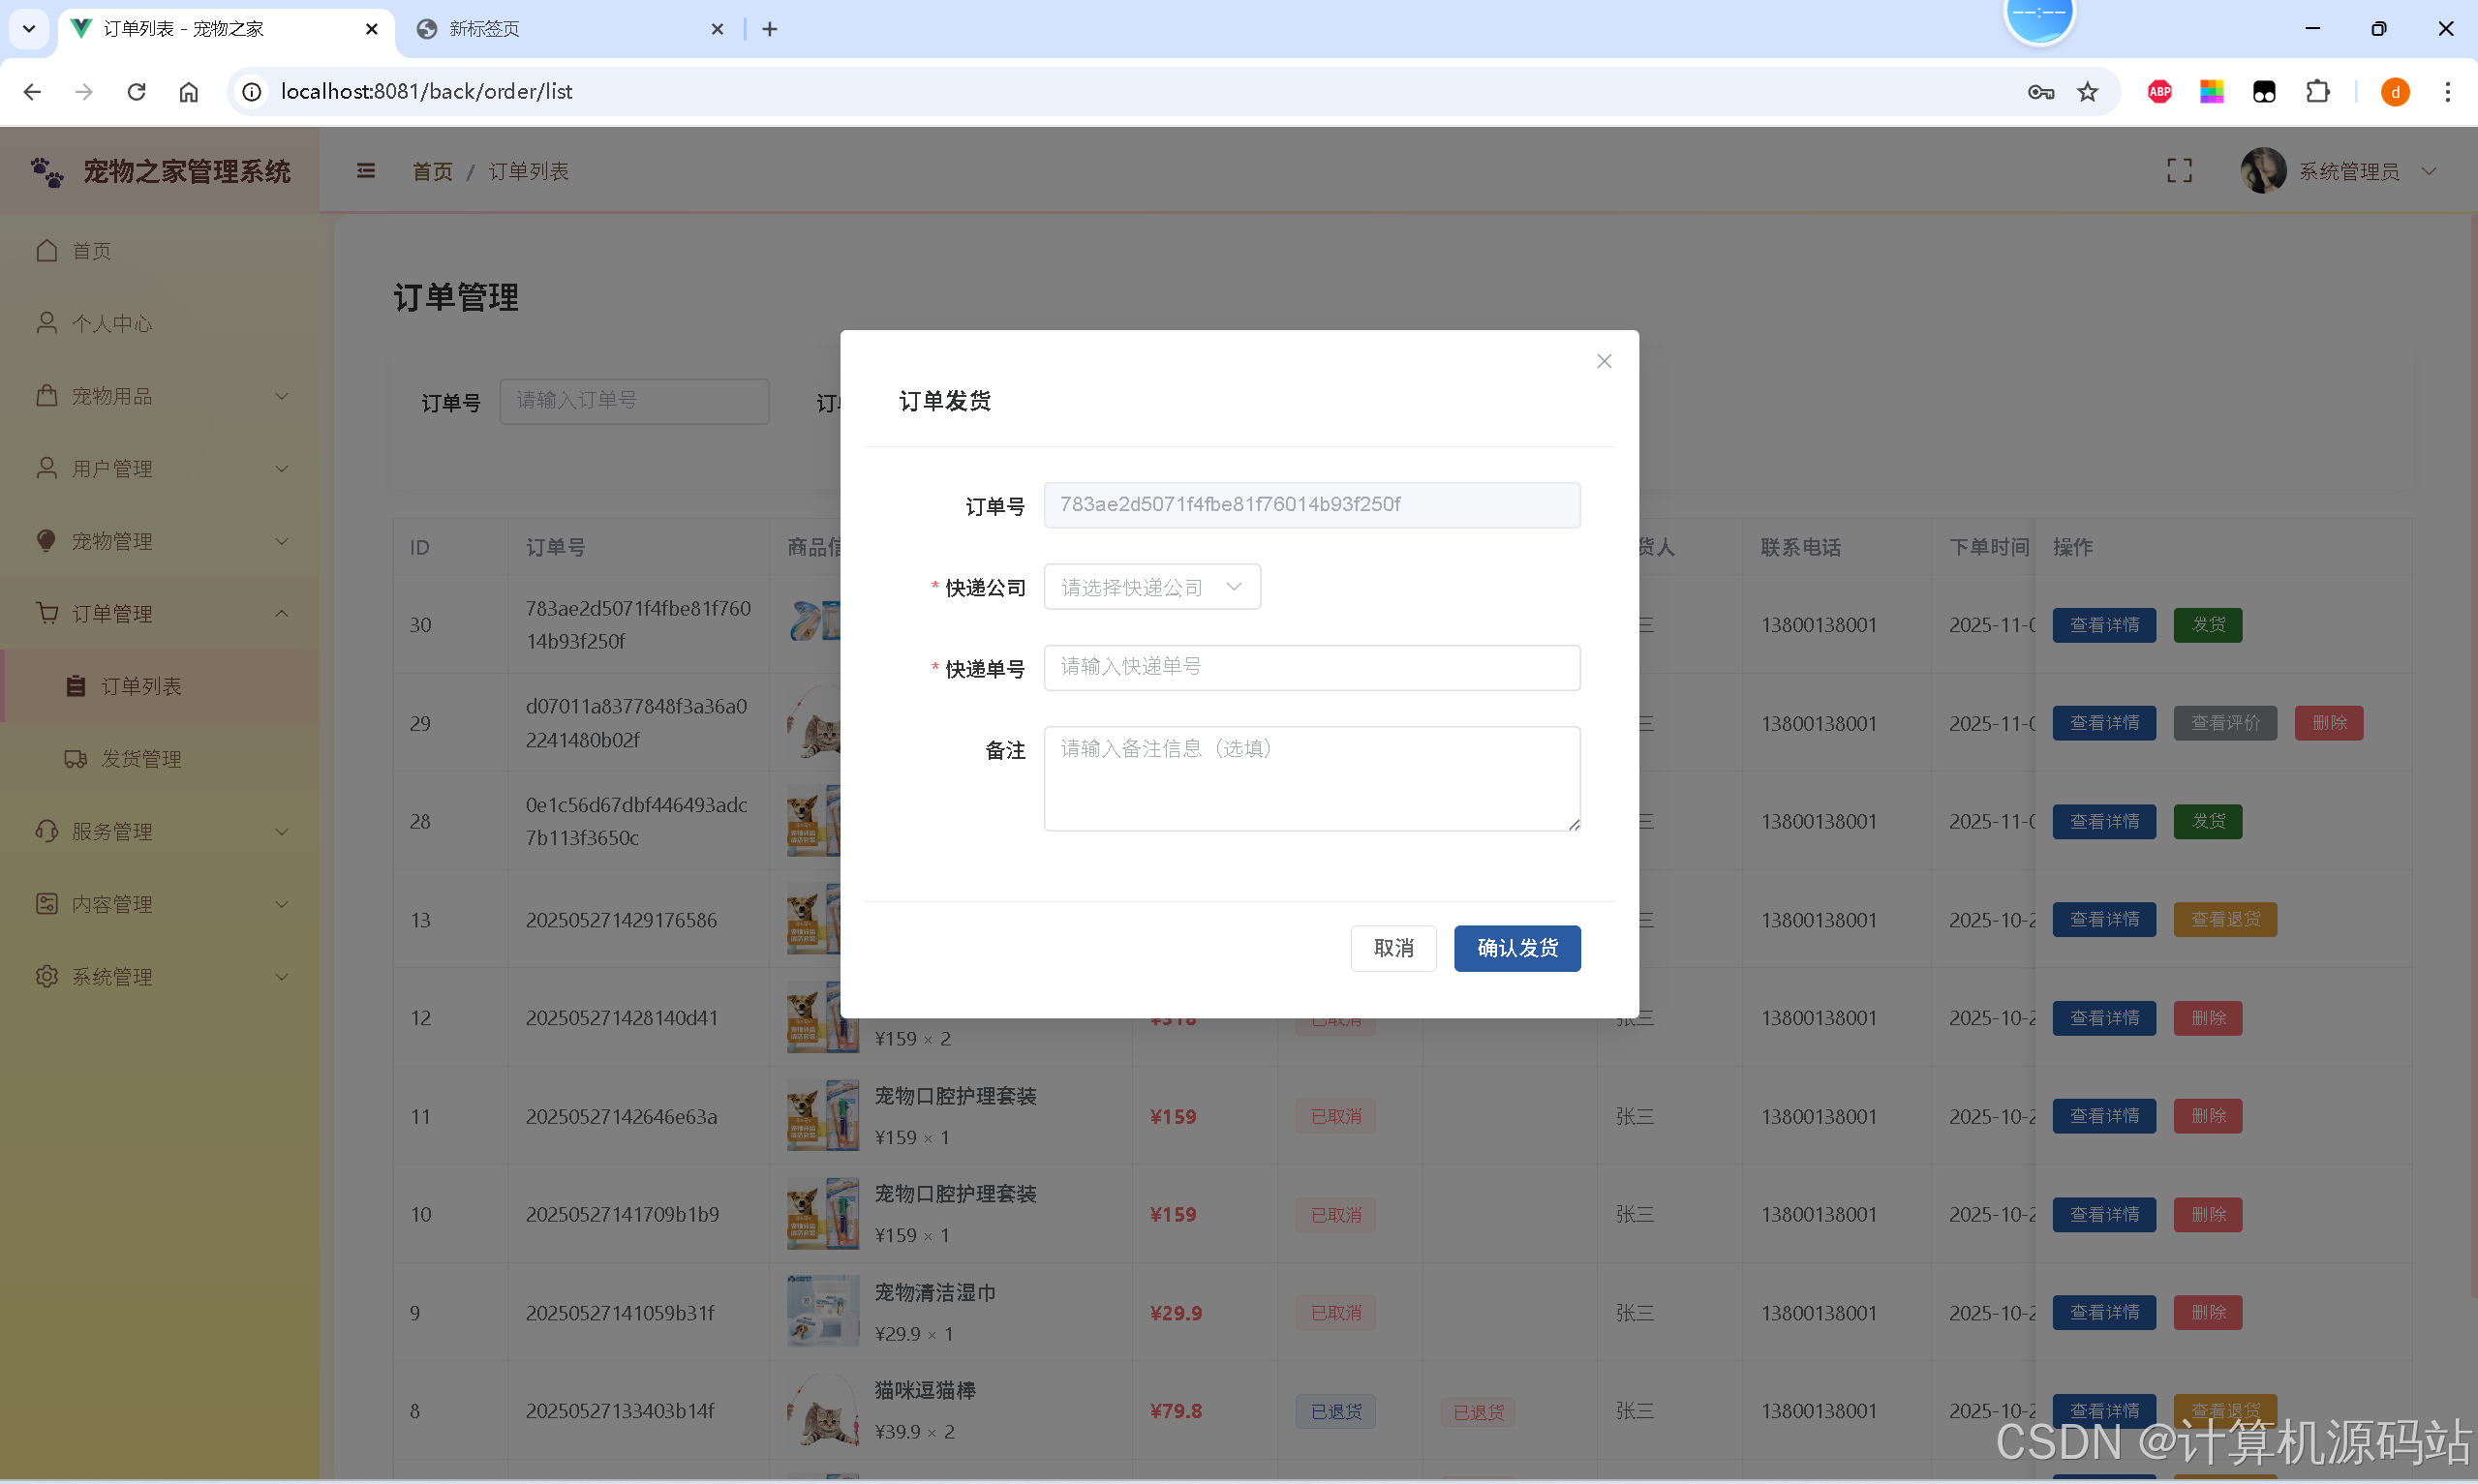The image size is (2478, 1484).
Task: Expand 内容管理 sidebar menu
Action: coord(160,904)
